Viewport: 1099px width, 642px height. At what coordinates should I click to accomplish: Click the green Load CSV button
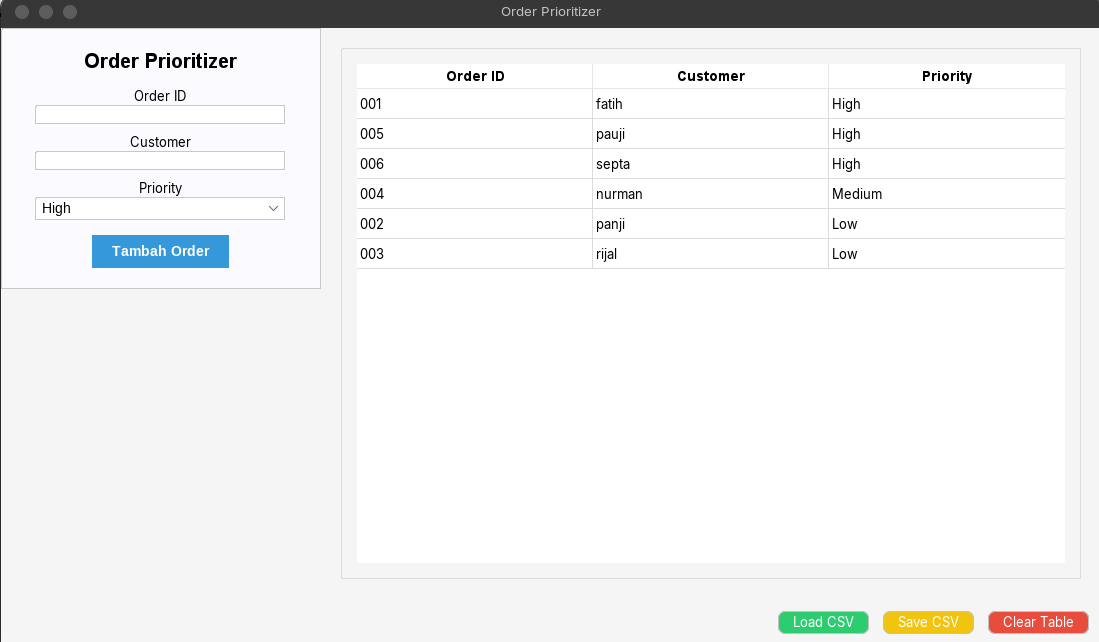click(x=823, y=622)
